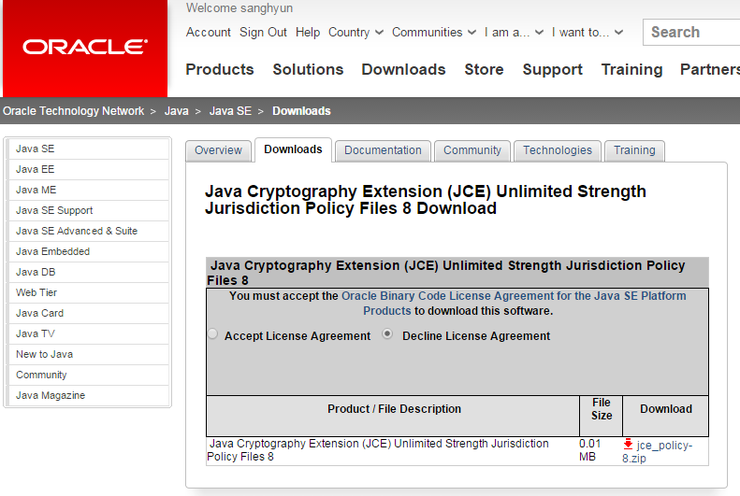Viewport: 740px width, 496px height.
Task: Switch to the Overview tab
Action: coord(218,150)
